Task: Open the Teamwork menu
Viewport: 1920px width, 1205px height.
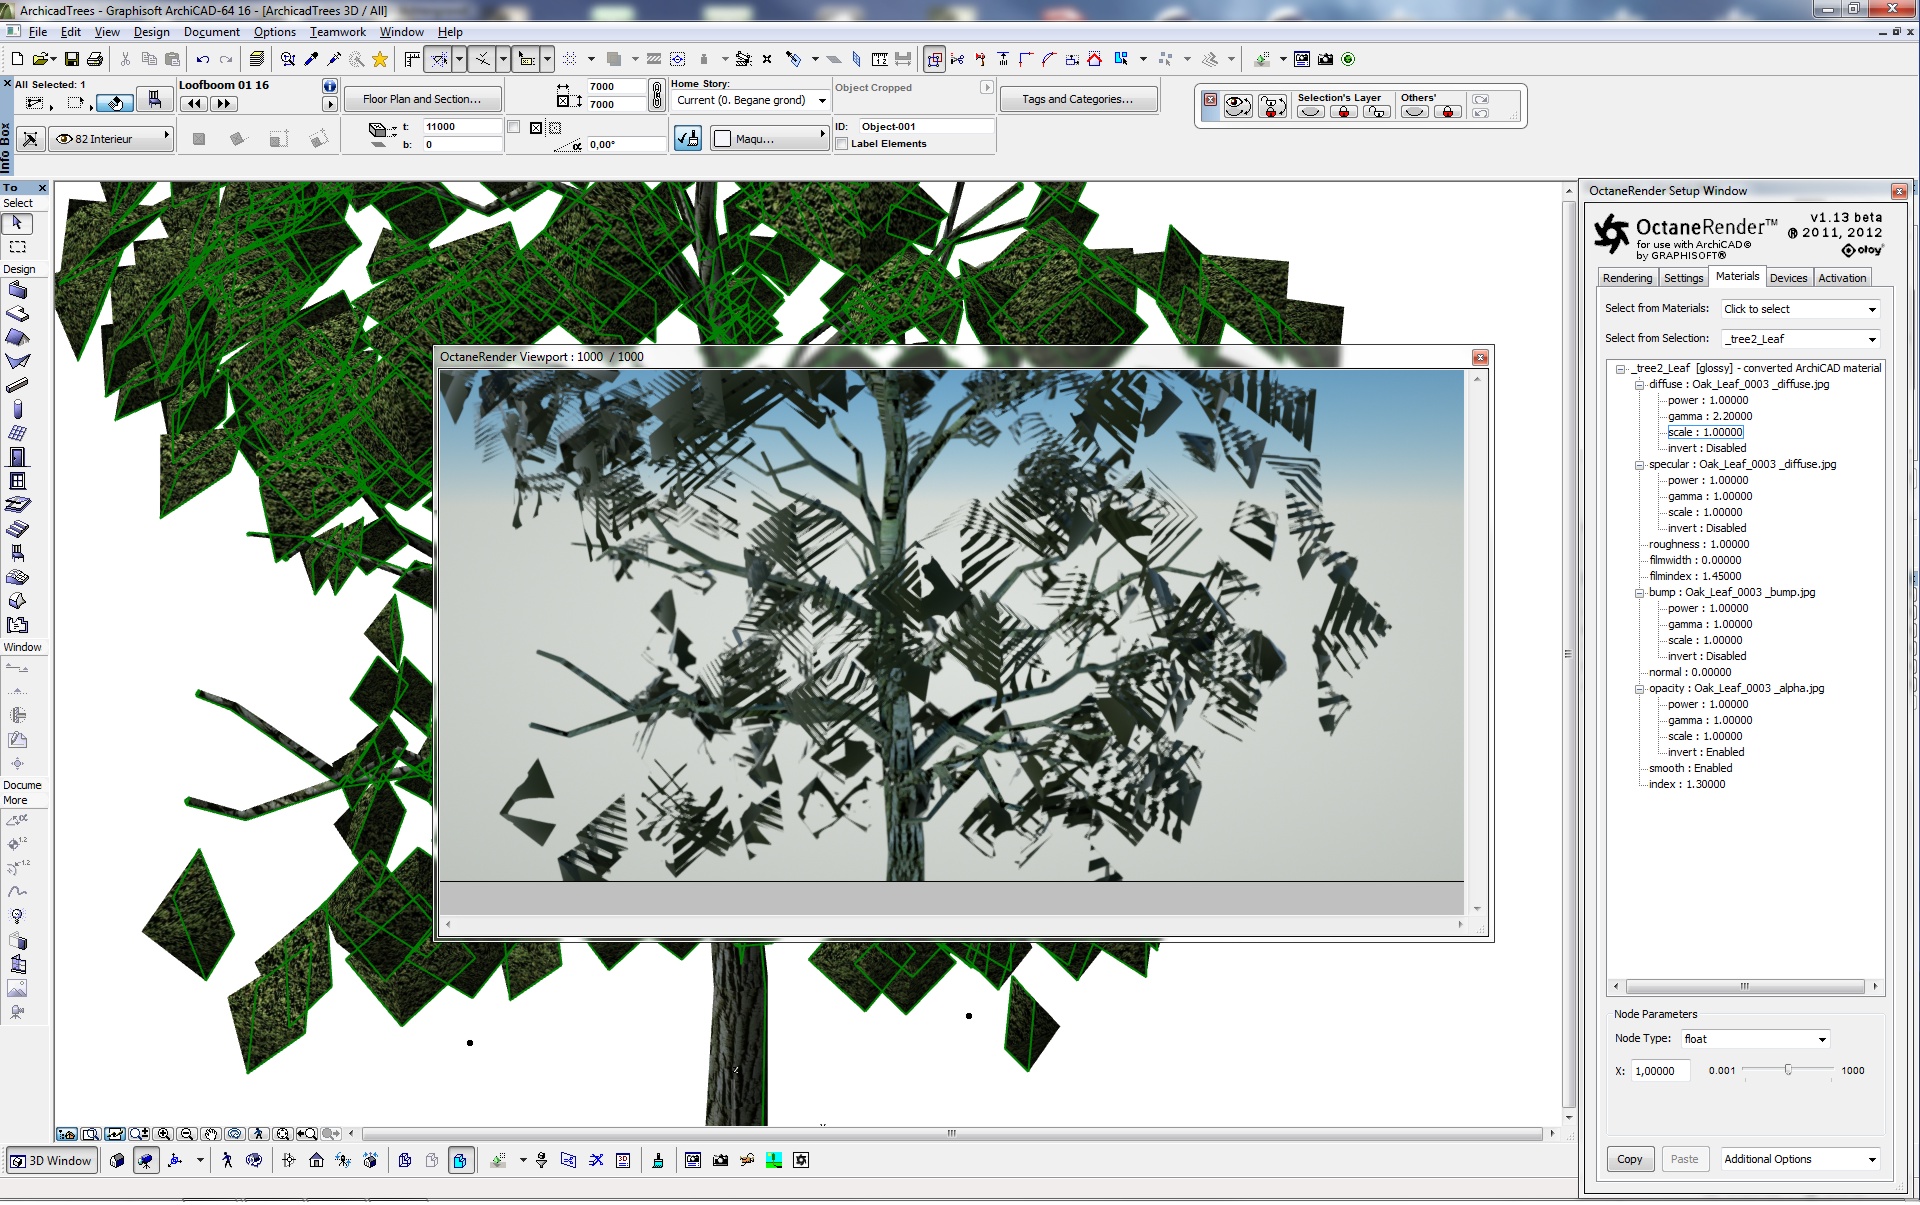Action: [337, 32]
